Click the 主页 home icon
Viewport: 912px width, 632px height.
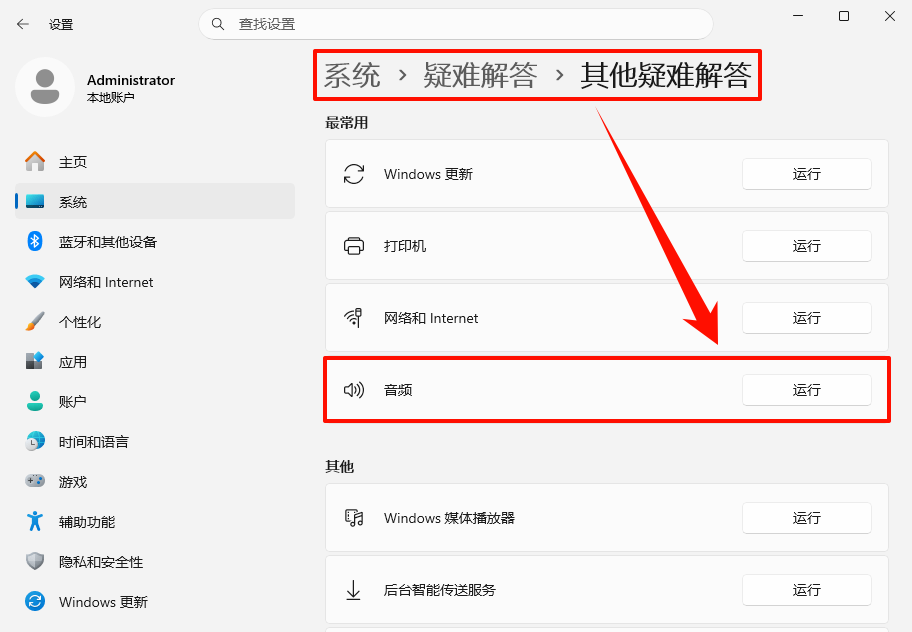click(35, 162)
